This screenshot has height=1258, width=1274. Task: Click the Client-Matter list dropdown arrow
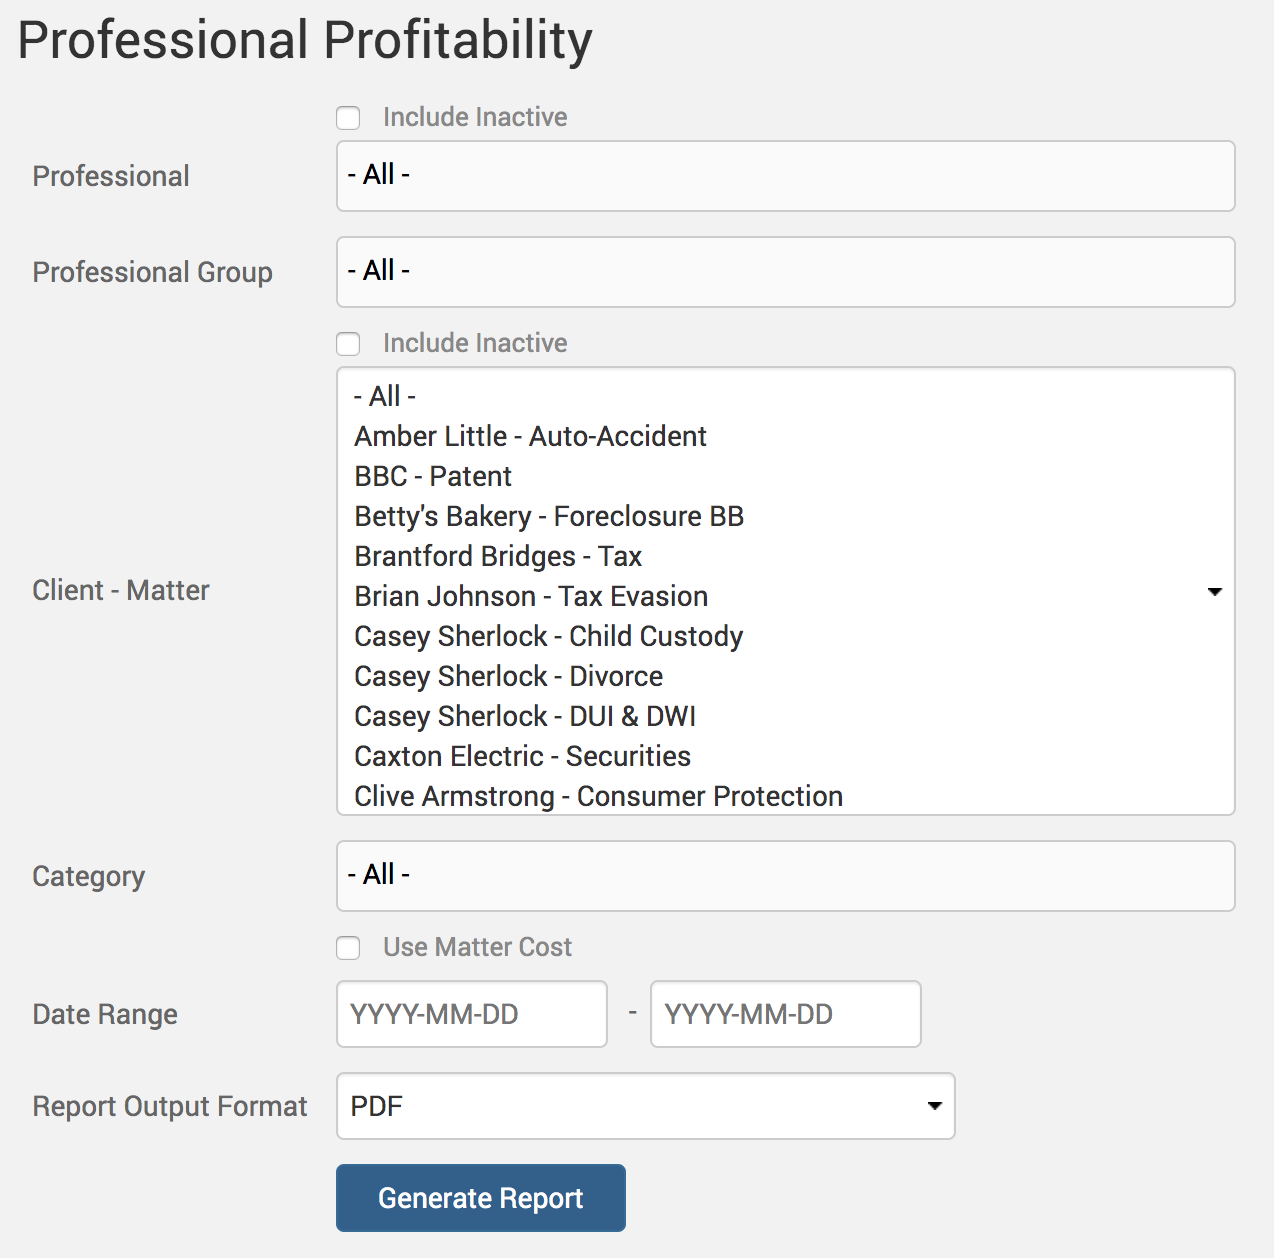[1215, 592]
